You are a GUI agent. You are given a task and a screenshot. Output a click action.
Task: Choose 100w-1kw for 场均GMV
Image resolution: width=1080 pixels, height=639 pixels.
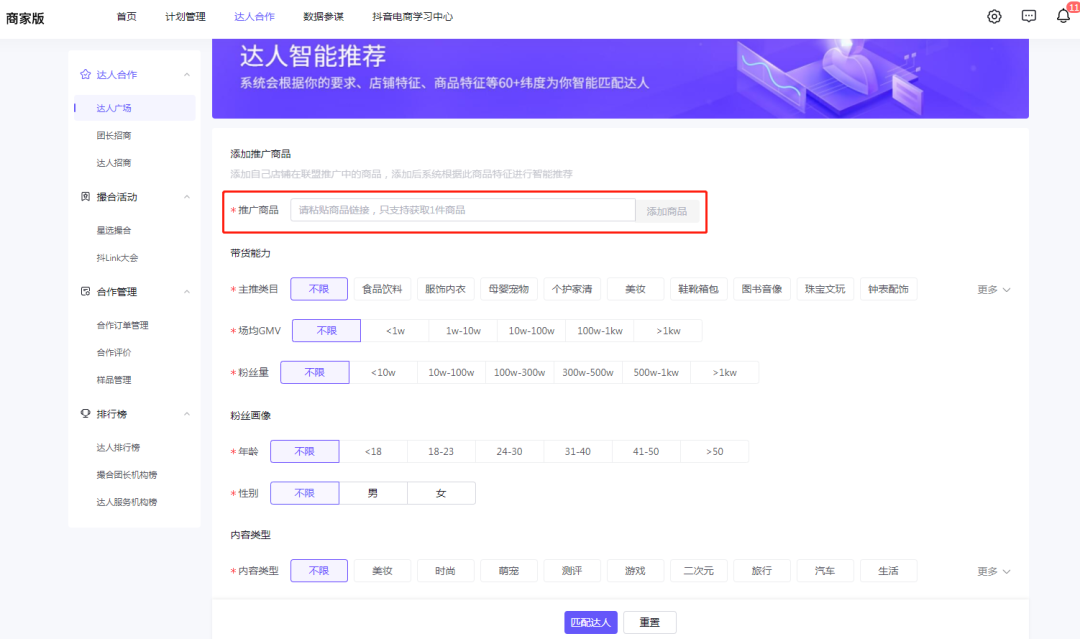(x=600, y=331)
